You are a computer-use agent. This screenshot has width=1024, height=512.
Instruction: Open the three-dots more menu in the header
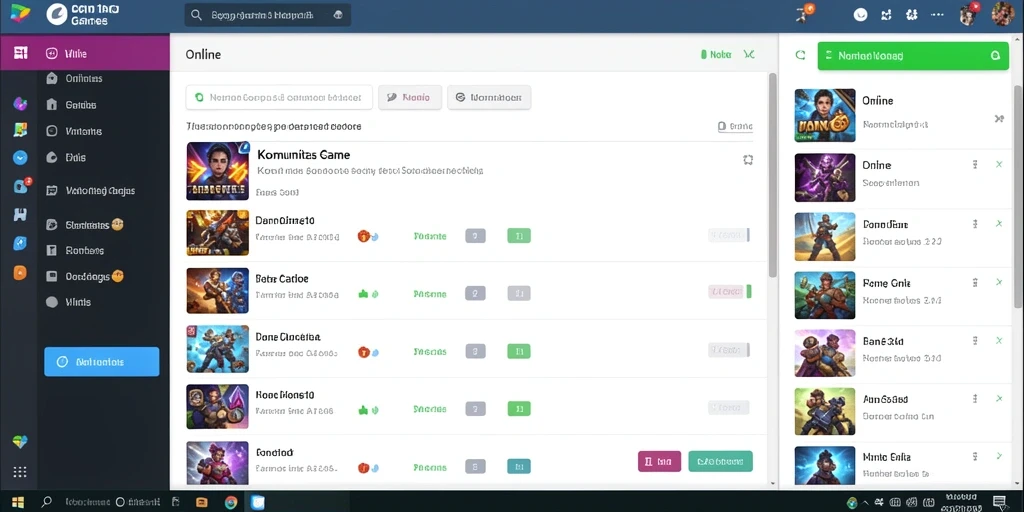coord(937,14)
